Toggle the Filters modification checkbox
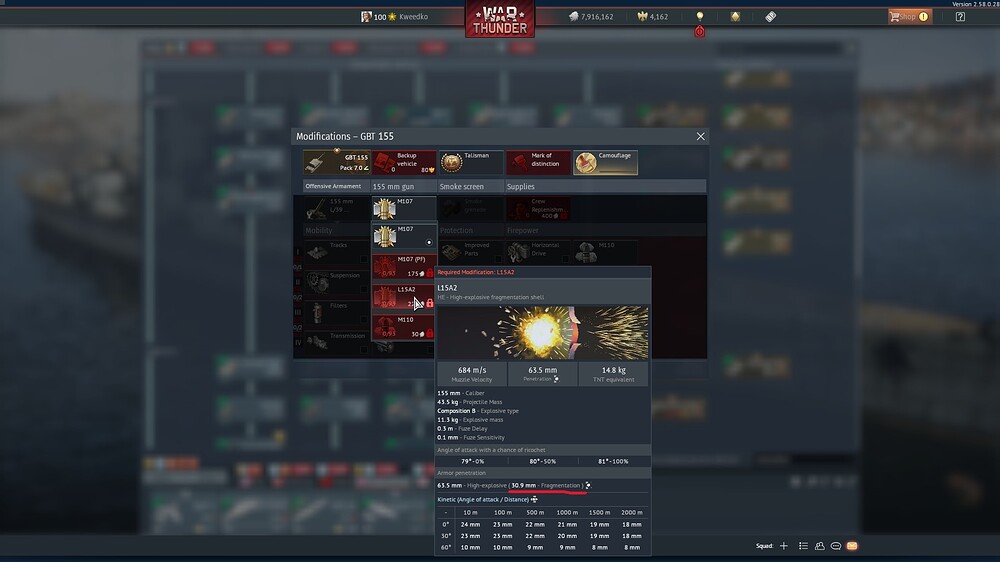1000x562 pixels. [x=364, y=319]
